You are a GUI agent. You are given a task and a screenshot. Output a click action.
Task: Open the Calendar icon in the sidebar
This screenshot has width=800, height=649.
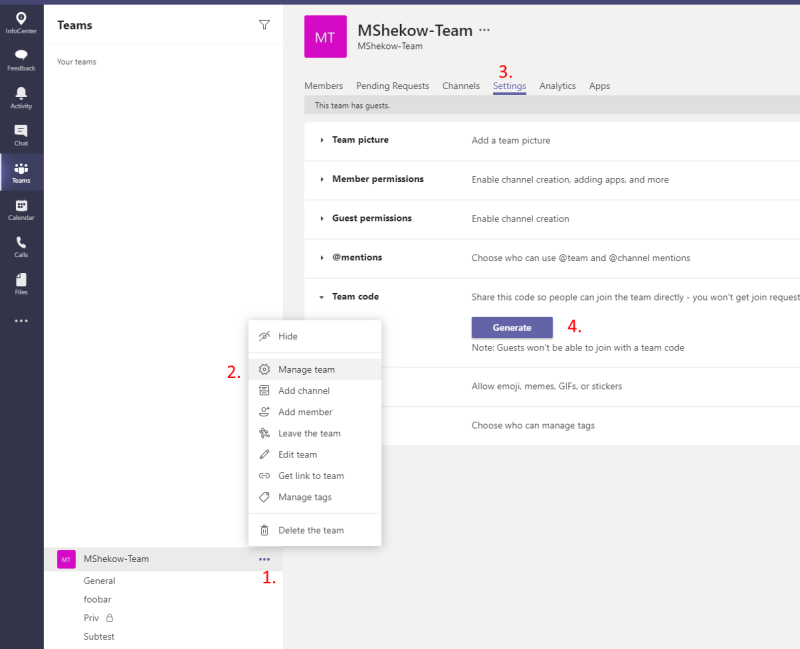click(x=21, y=210)
